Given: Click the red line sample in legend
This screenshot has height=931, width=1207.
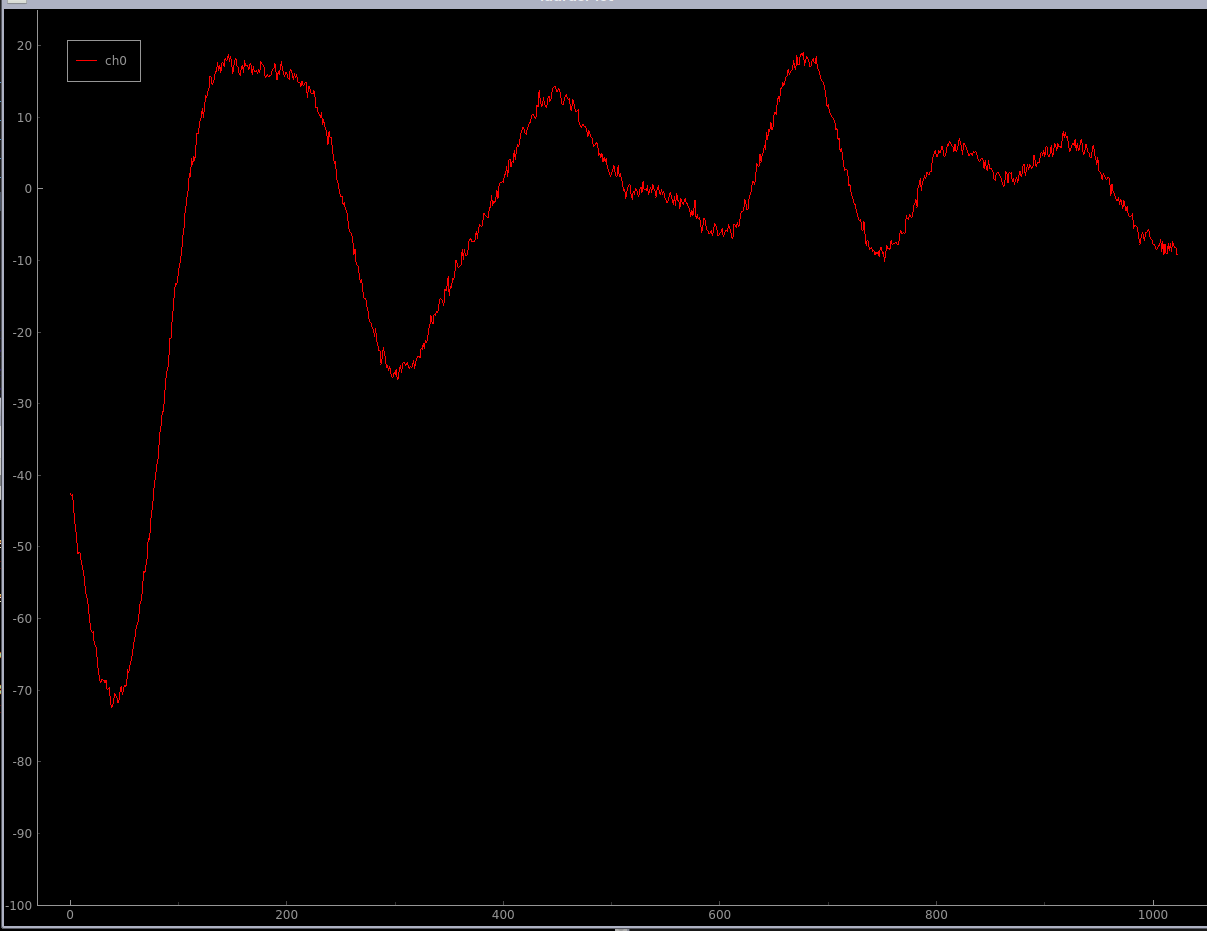Looking at the screenshot, I should tap(87, 61).
